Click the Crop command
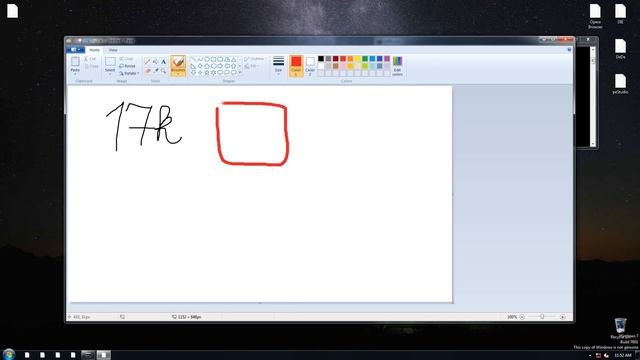The image size is (640, 360). [x=127, y=59]
